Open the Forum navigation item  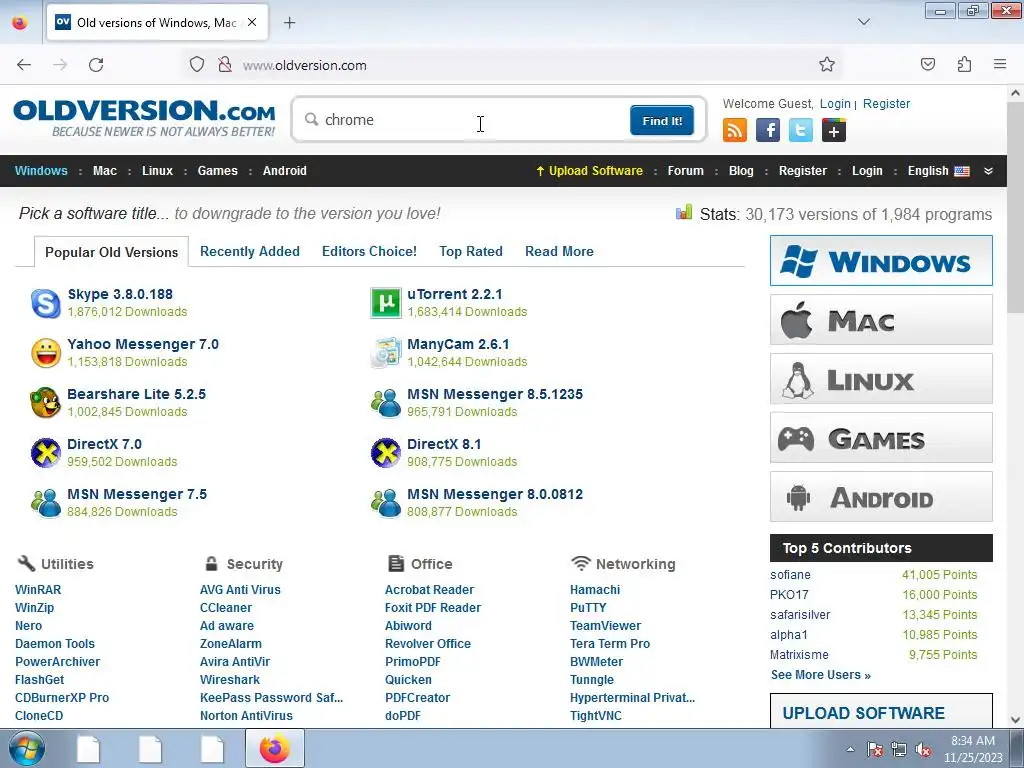686,171
